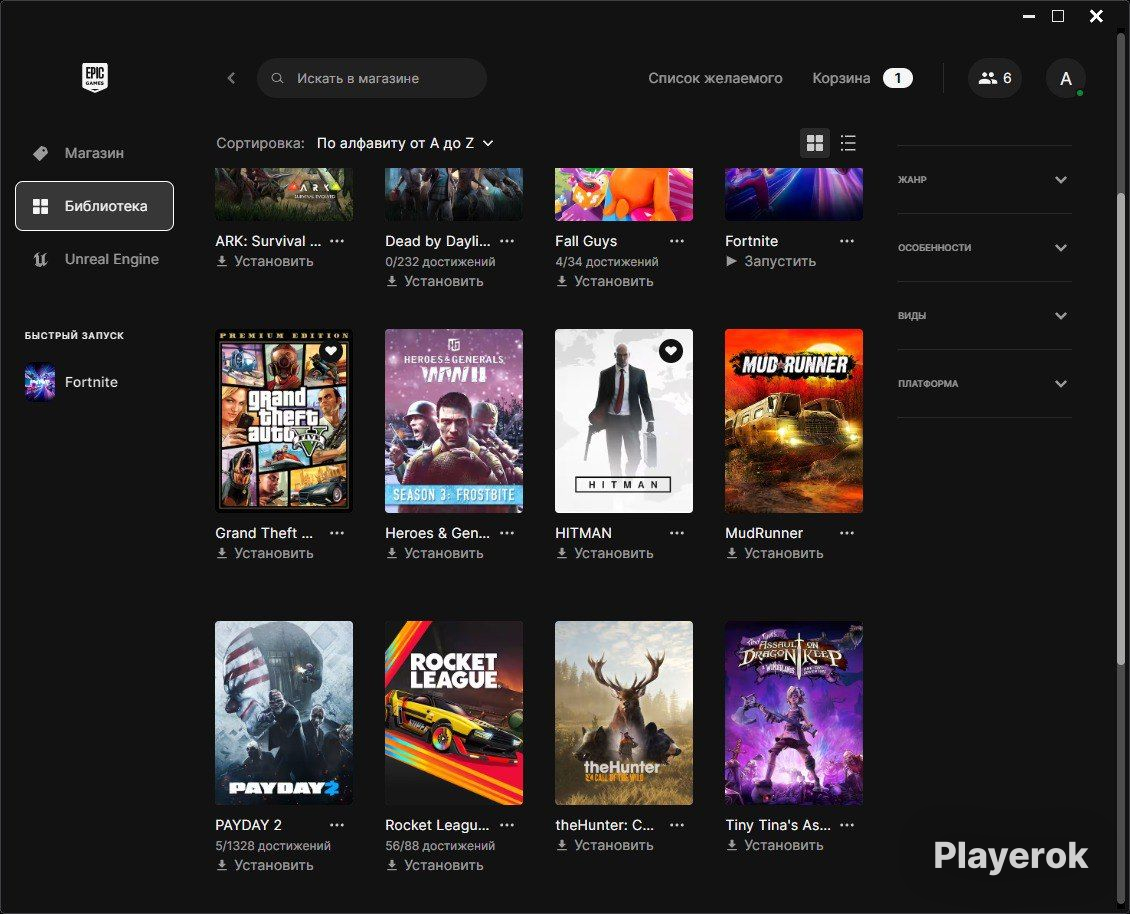Open options menu for Fall Guys

pos(677,241)
